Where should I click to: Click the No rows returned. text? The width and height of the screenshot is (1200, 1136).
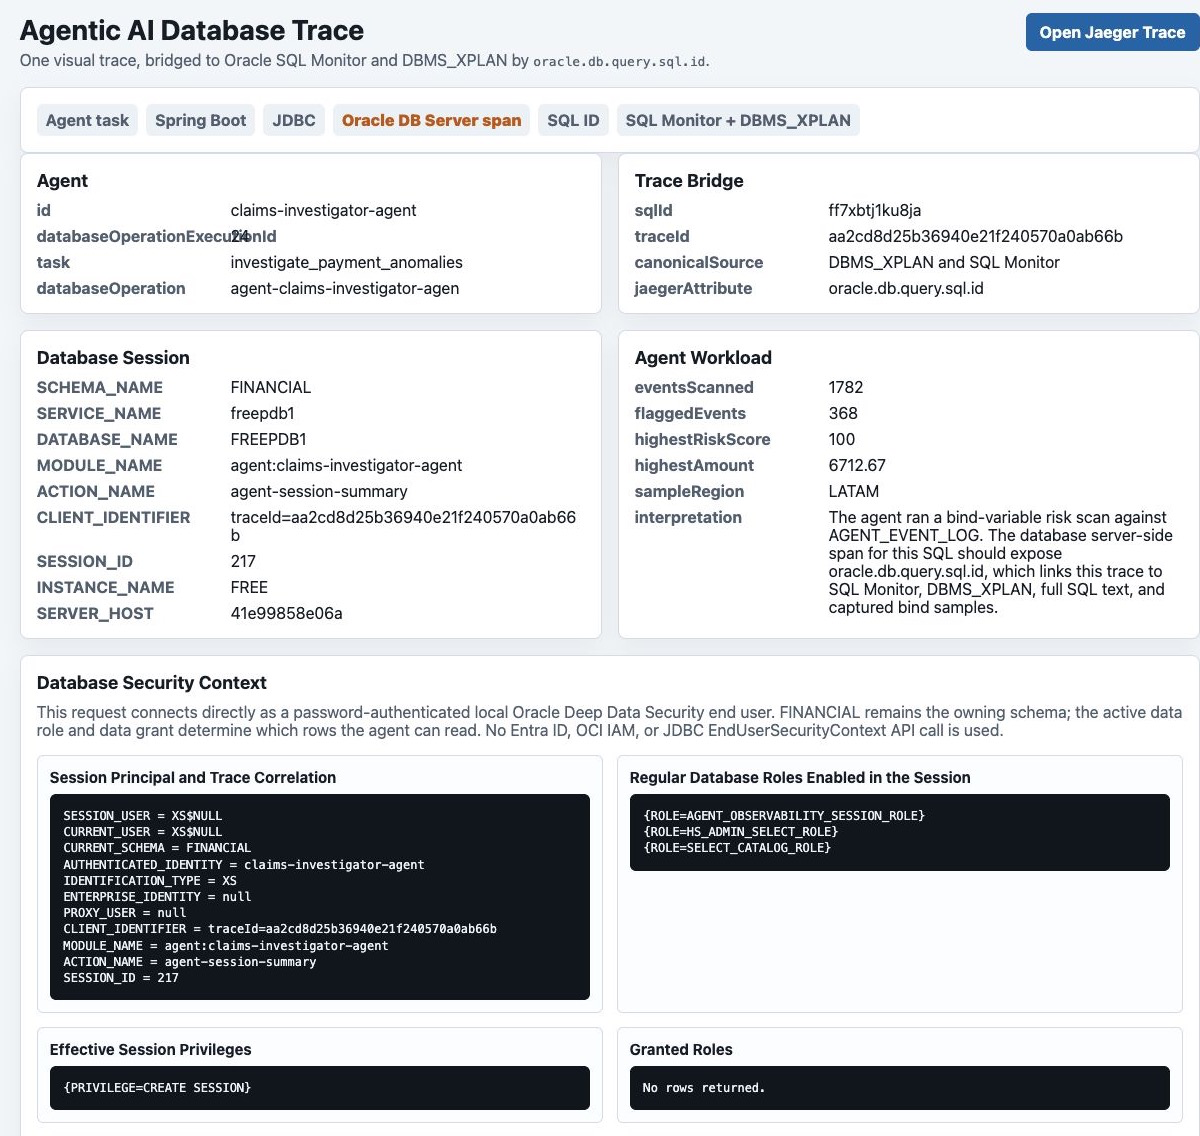tap(704, 1088)
